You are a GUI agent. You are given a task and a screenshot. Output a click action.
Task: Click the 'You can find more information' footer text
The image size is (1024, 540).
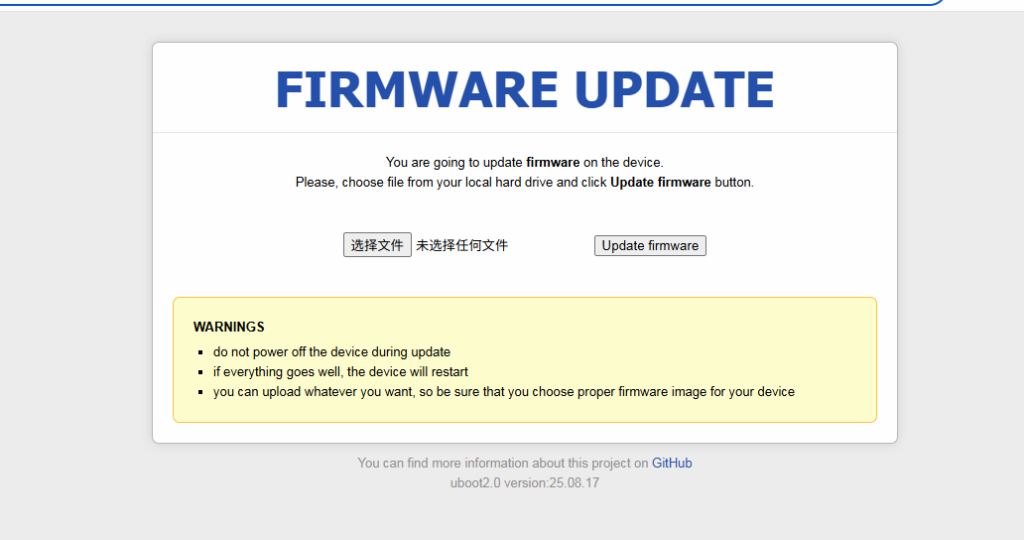coord(503,463)
